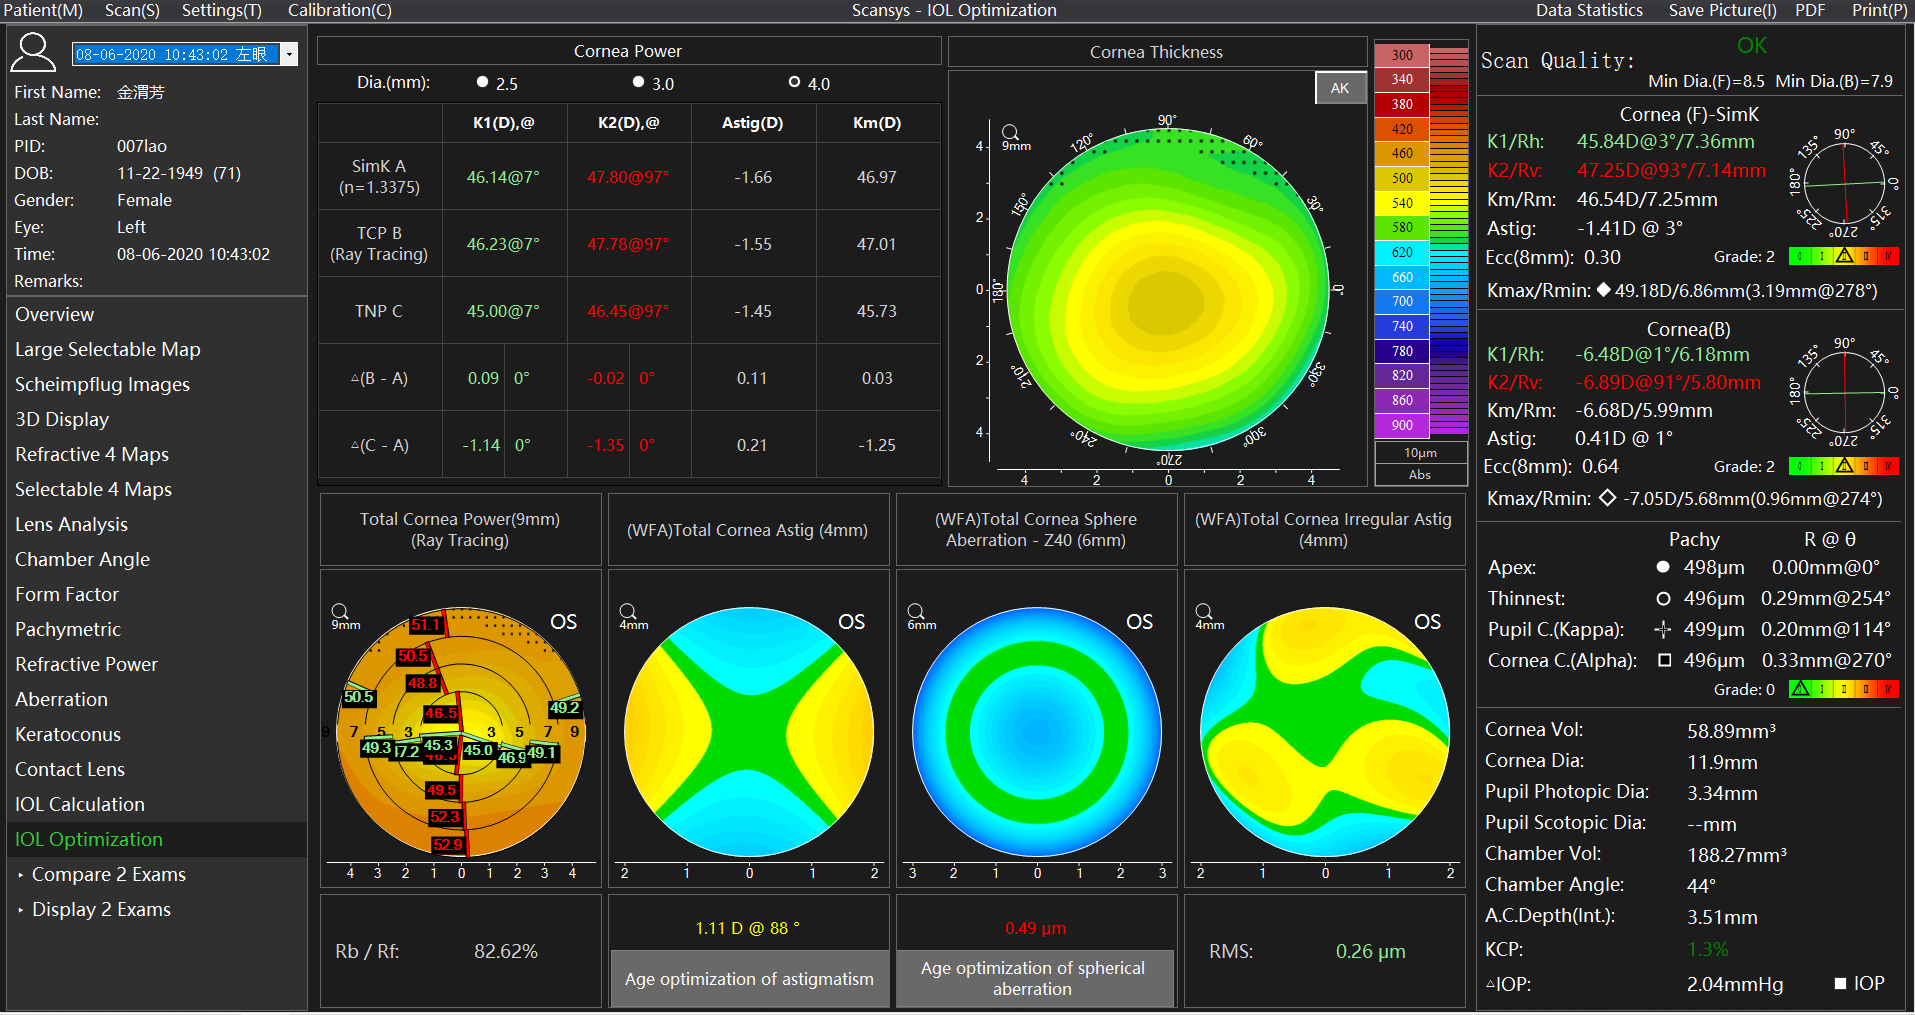Click Print(P) in the top bar

(x=1879, y=10)
